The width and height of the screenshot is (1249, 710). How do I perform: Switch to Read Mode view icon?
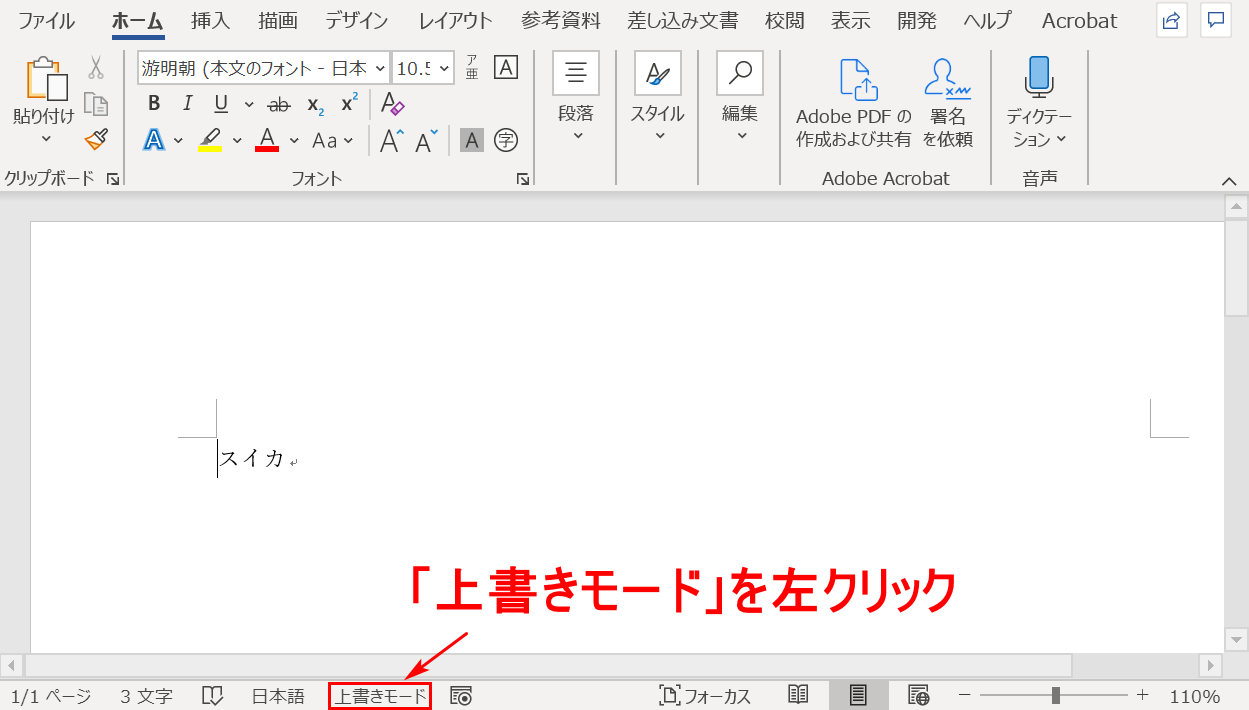tap(798, 696)
